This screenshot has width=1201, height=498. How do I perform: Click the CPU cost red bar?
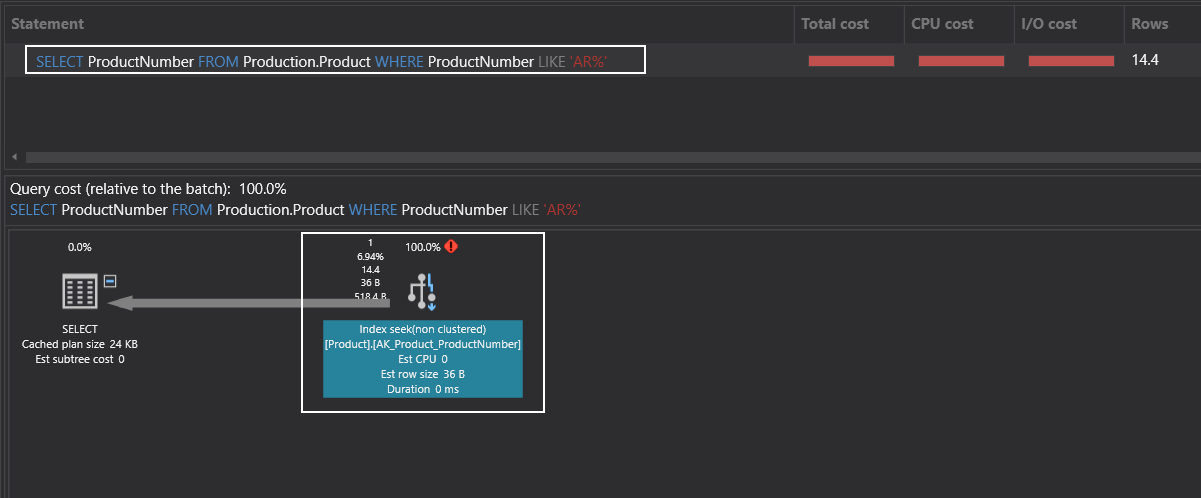961,61
